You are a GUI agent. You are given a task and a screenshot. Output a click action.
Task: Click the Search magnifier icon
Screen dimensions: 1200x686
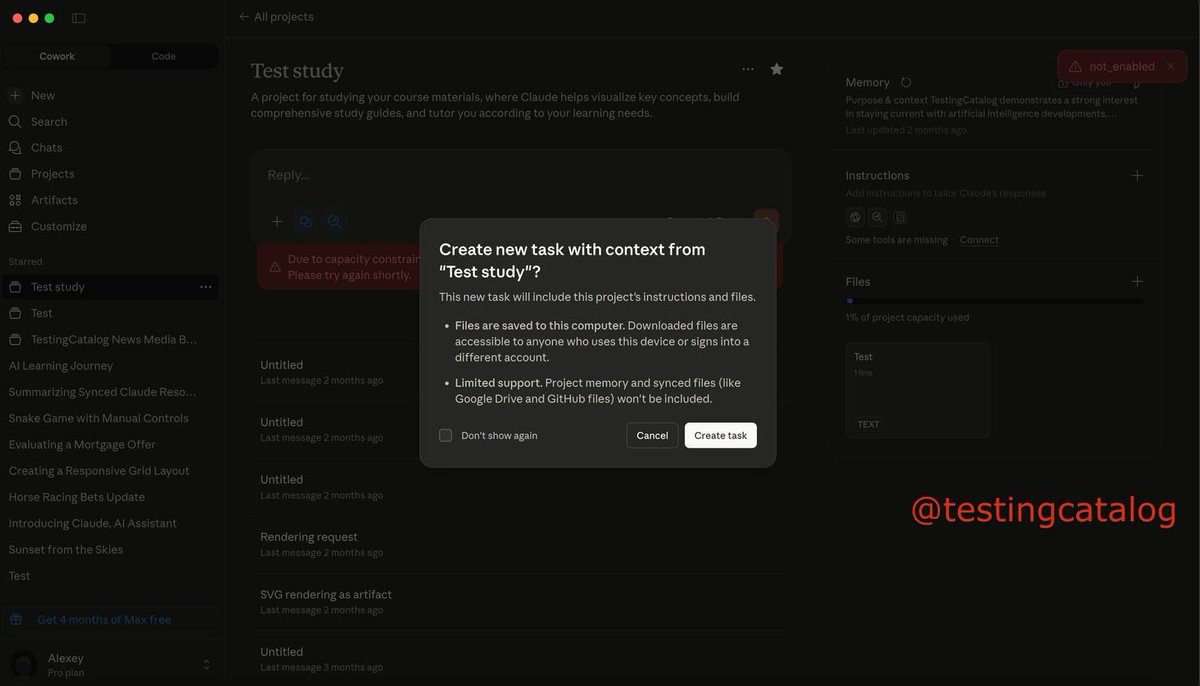16,121
